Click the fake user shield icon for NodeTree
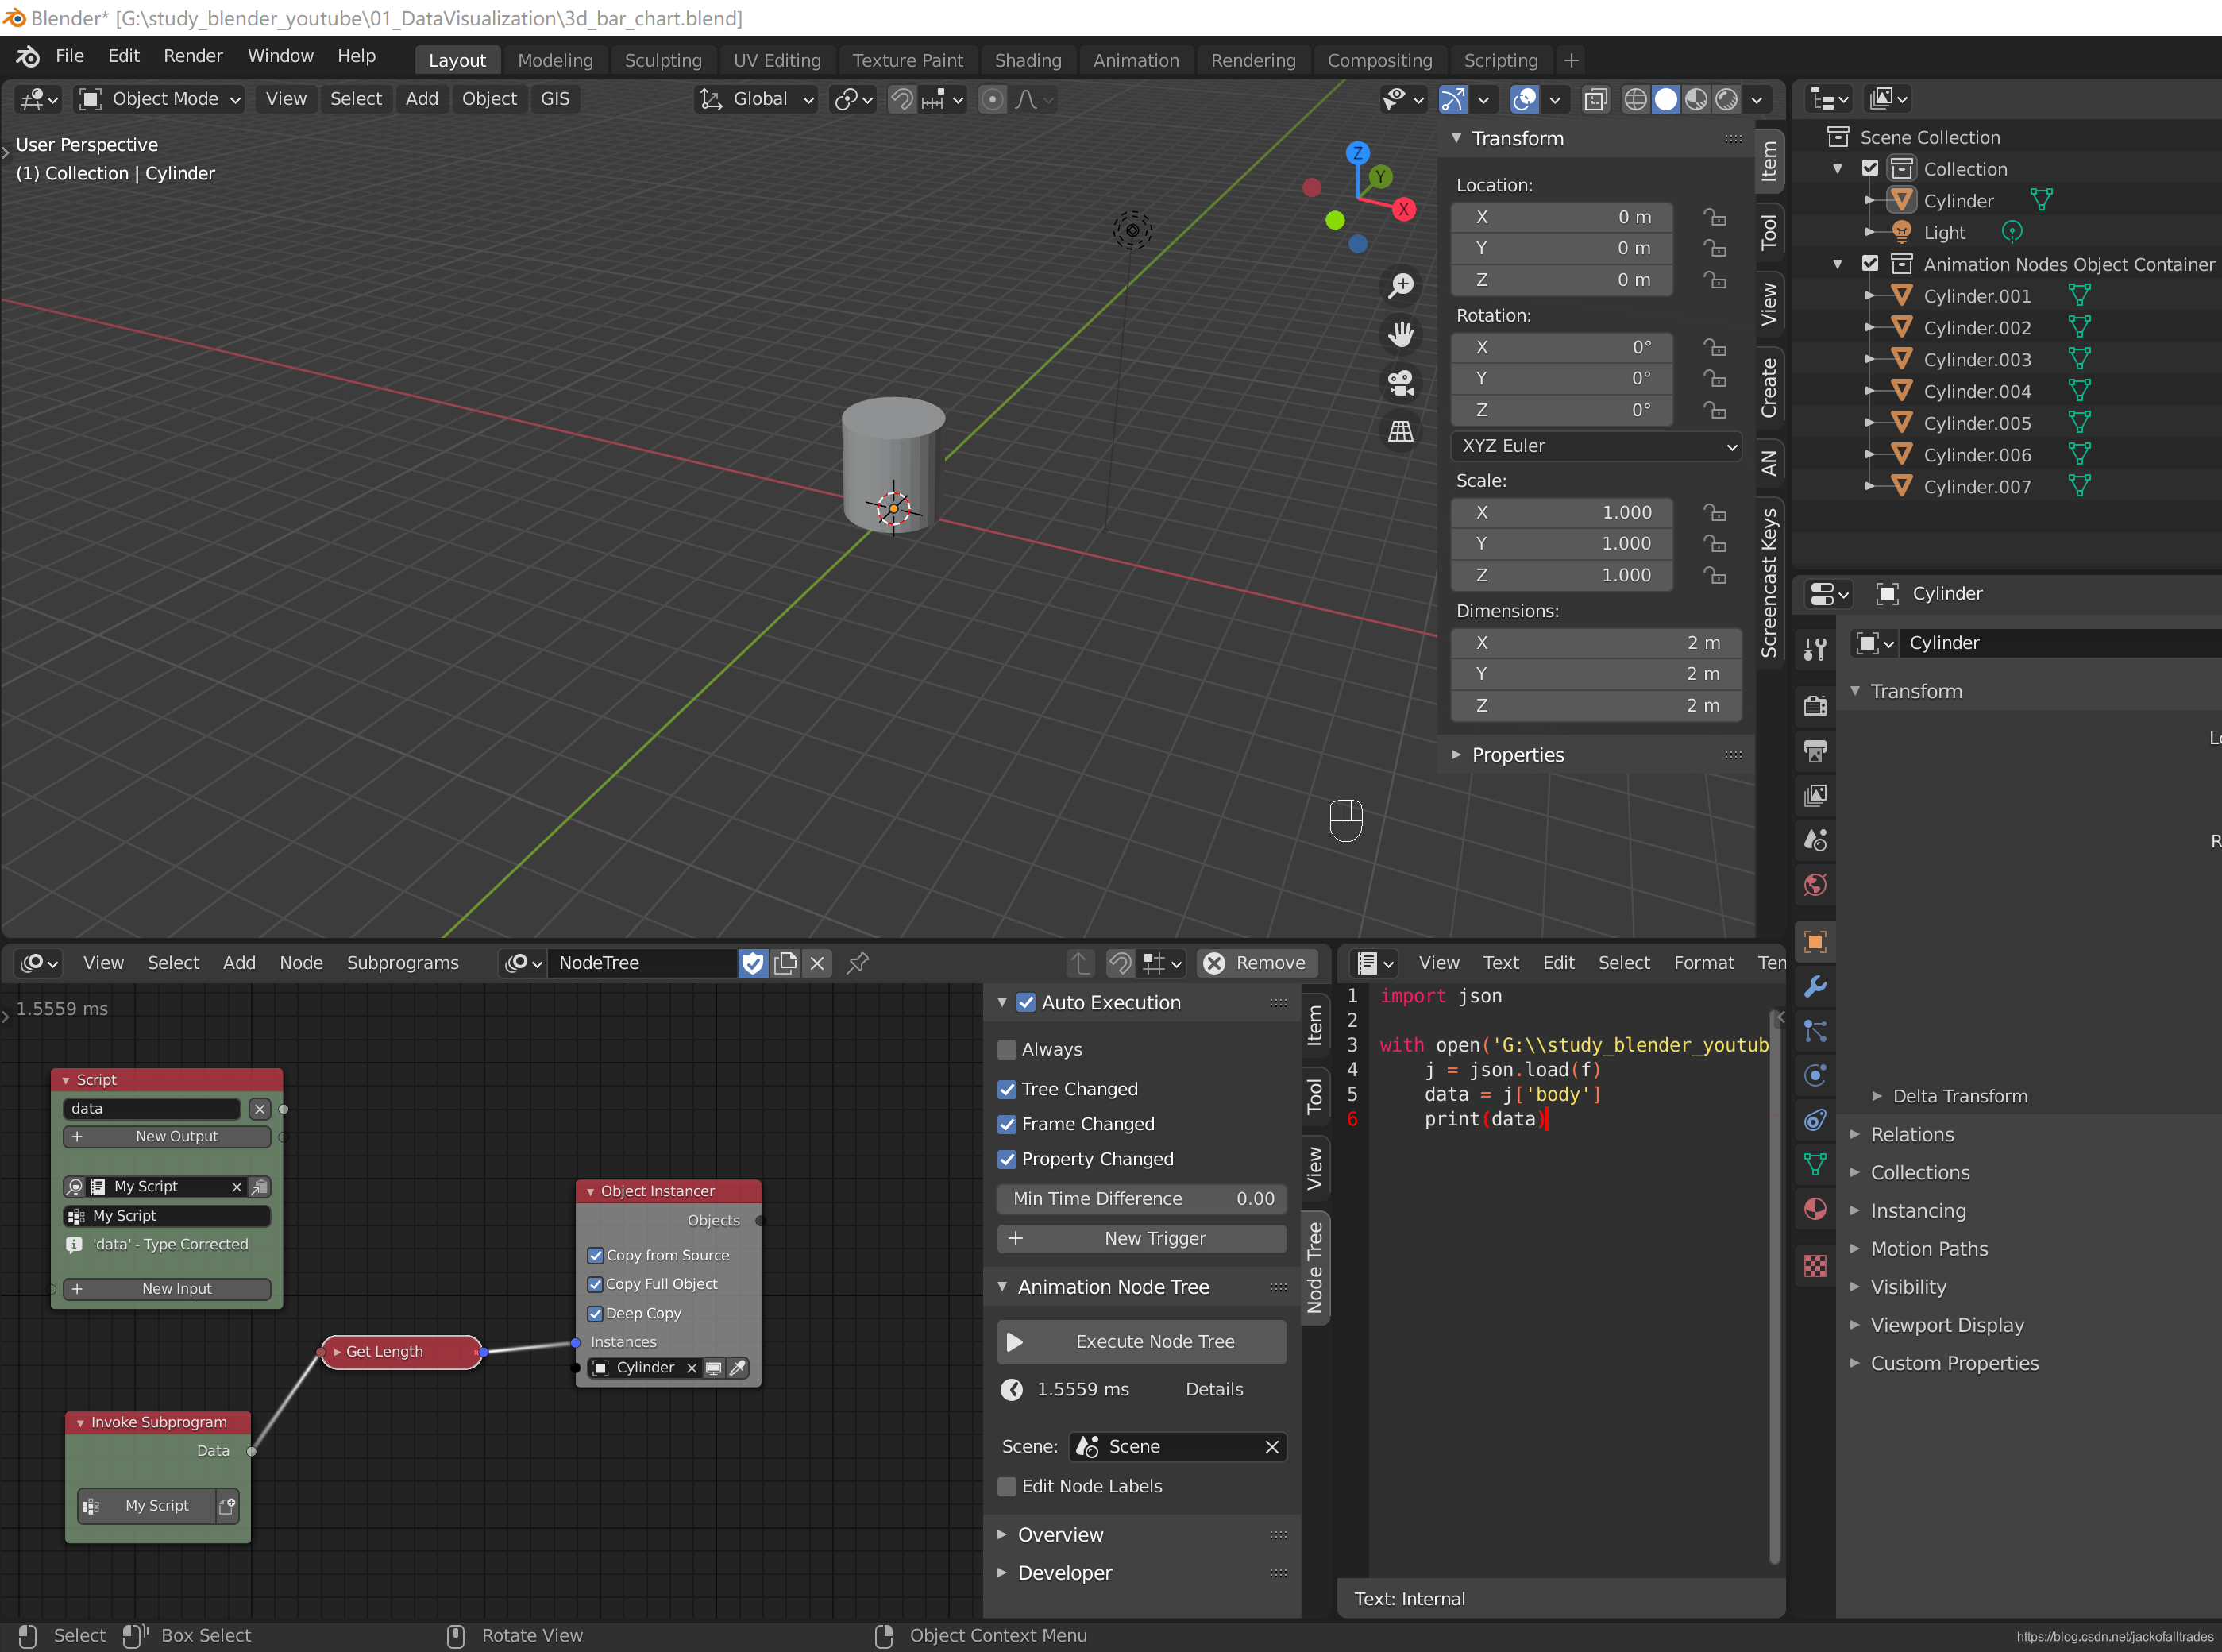 point(752,963)
